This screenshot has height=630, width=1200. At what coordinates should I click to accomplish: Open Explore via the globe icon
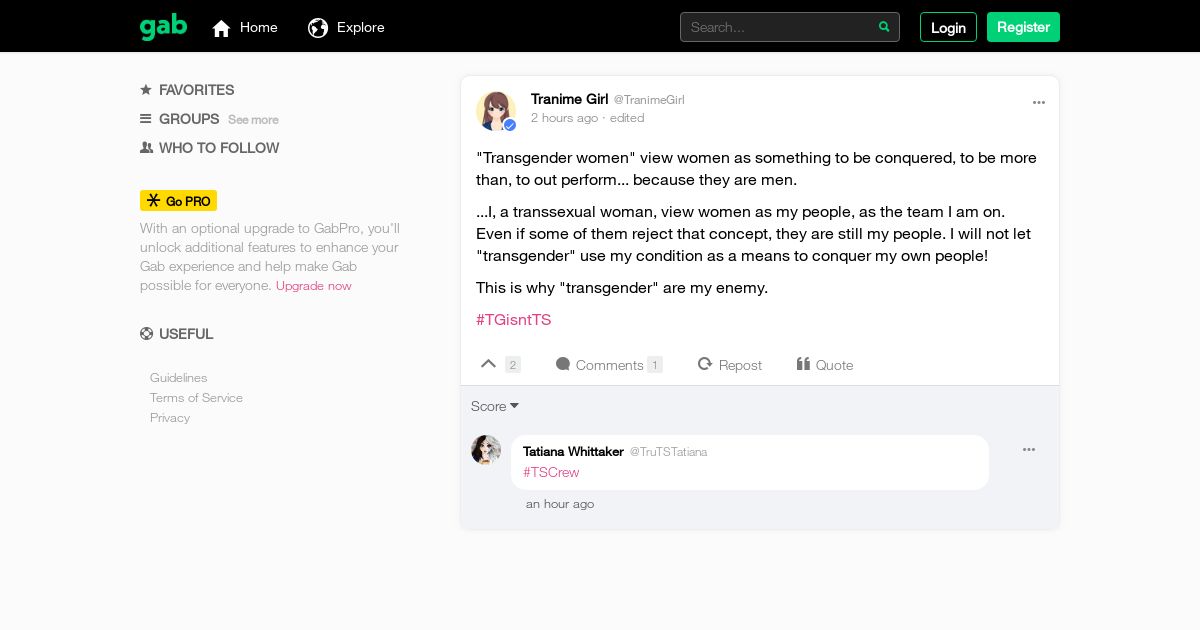pos(318,28)
